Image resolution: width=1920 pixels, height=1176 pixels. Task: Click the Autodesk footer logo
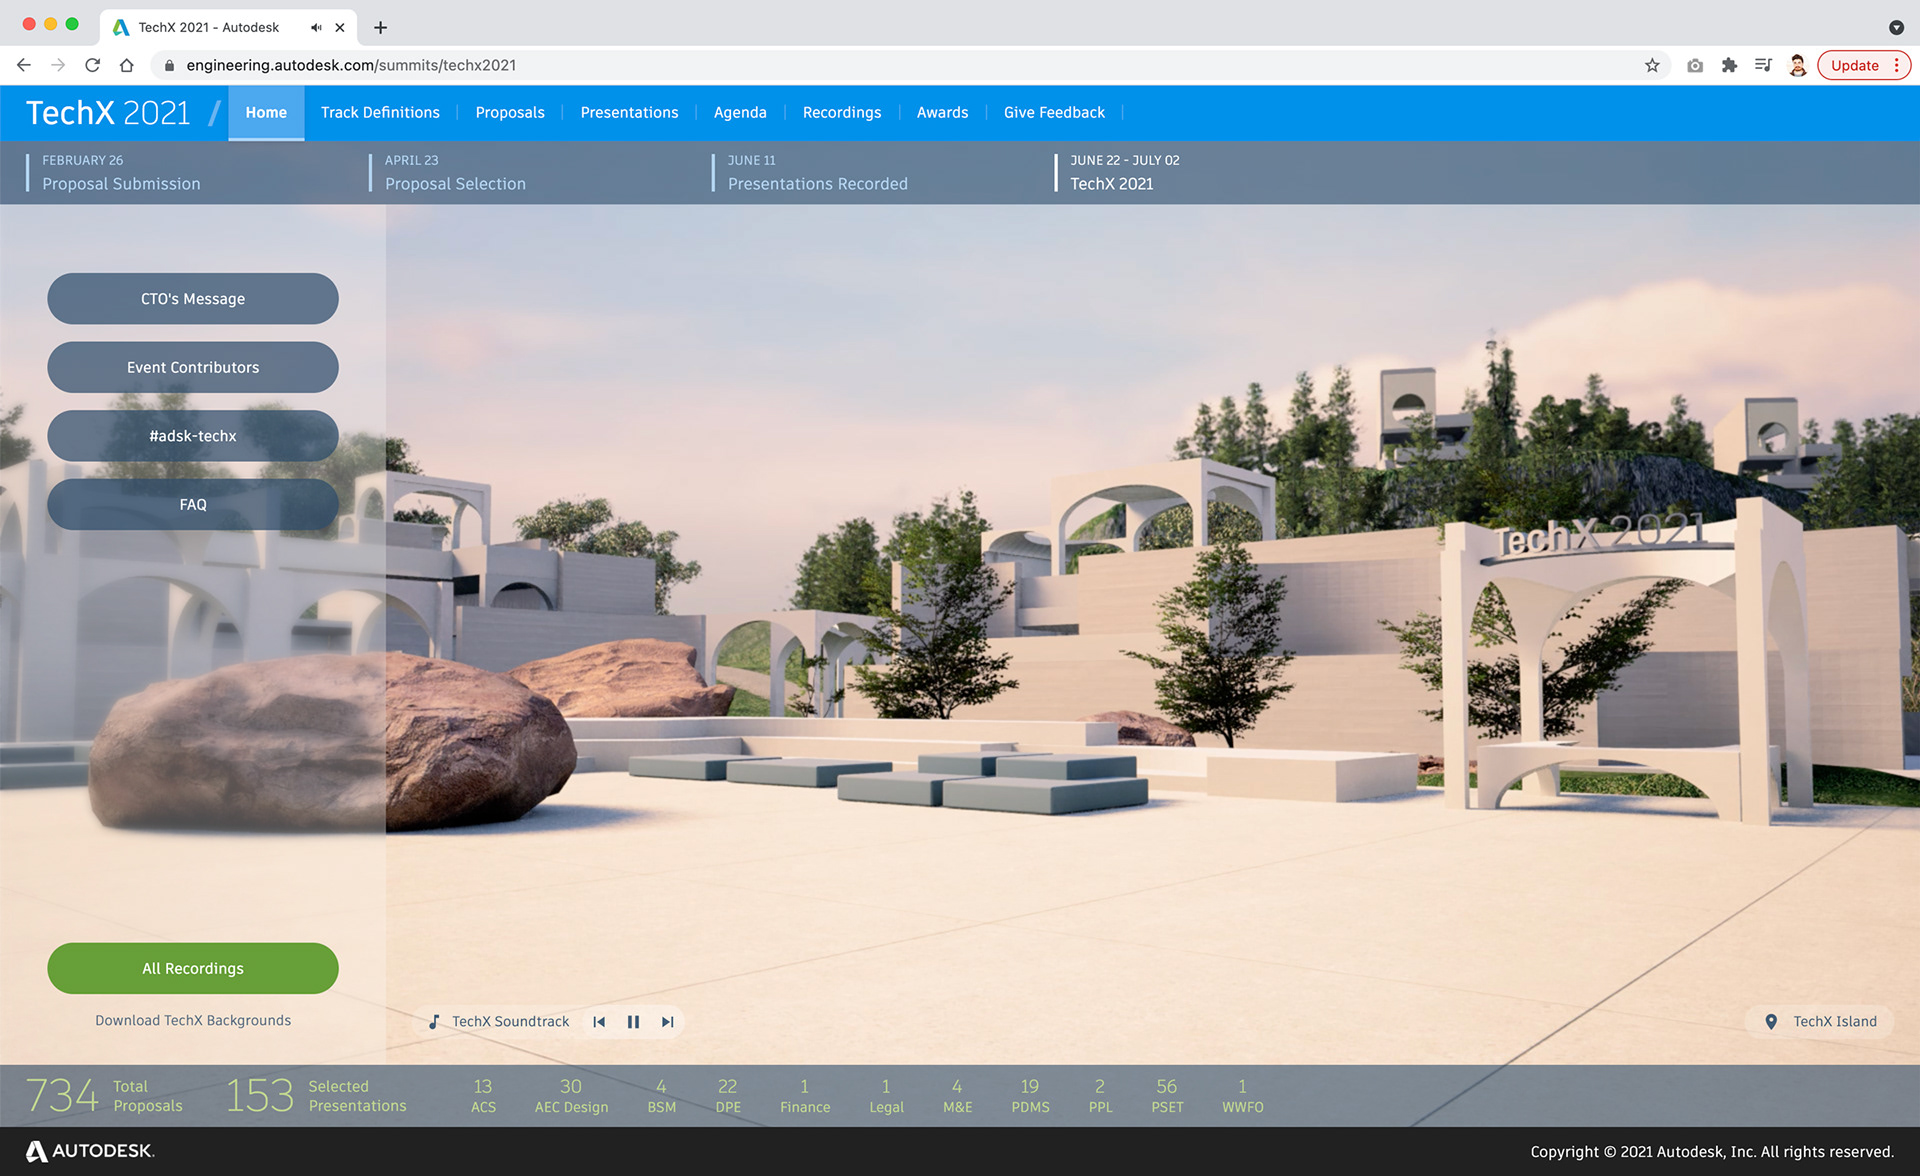click(x=90, y=1151)
